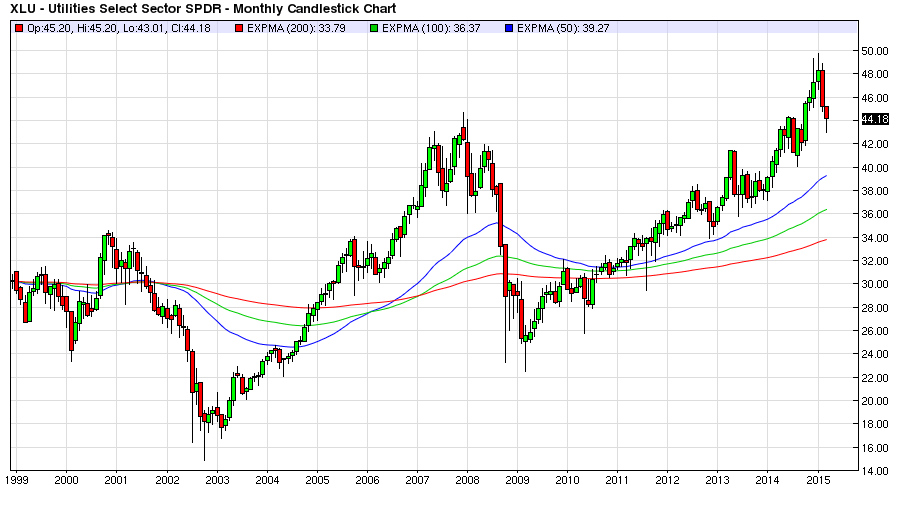Select the EXPMA (50): 39.27 legend label

click(x=563, y=28)
